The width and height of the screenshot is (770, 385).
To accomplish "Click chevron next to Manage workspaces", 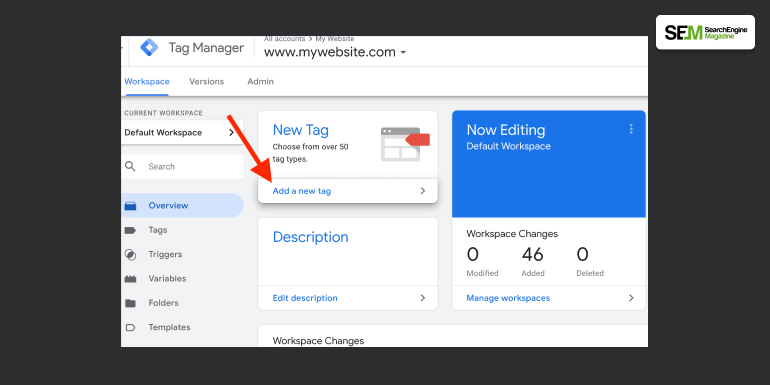I will (631, 298).
